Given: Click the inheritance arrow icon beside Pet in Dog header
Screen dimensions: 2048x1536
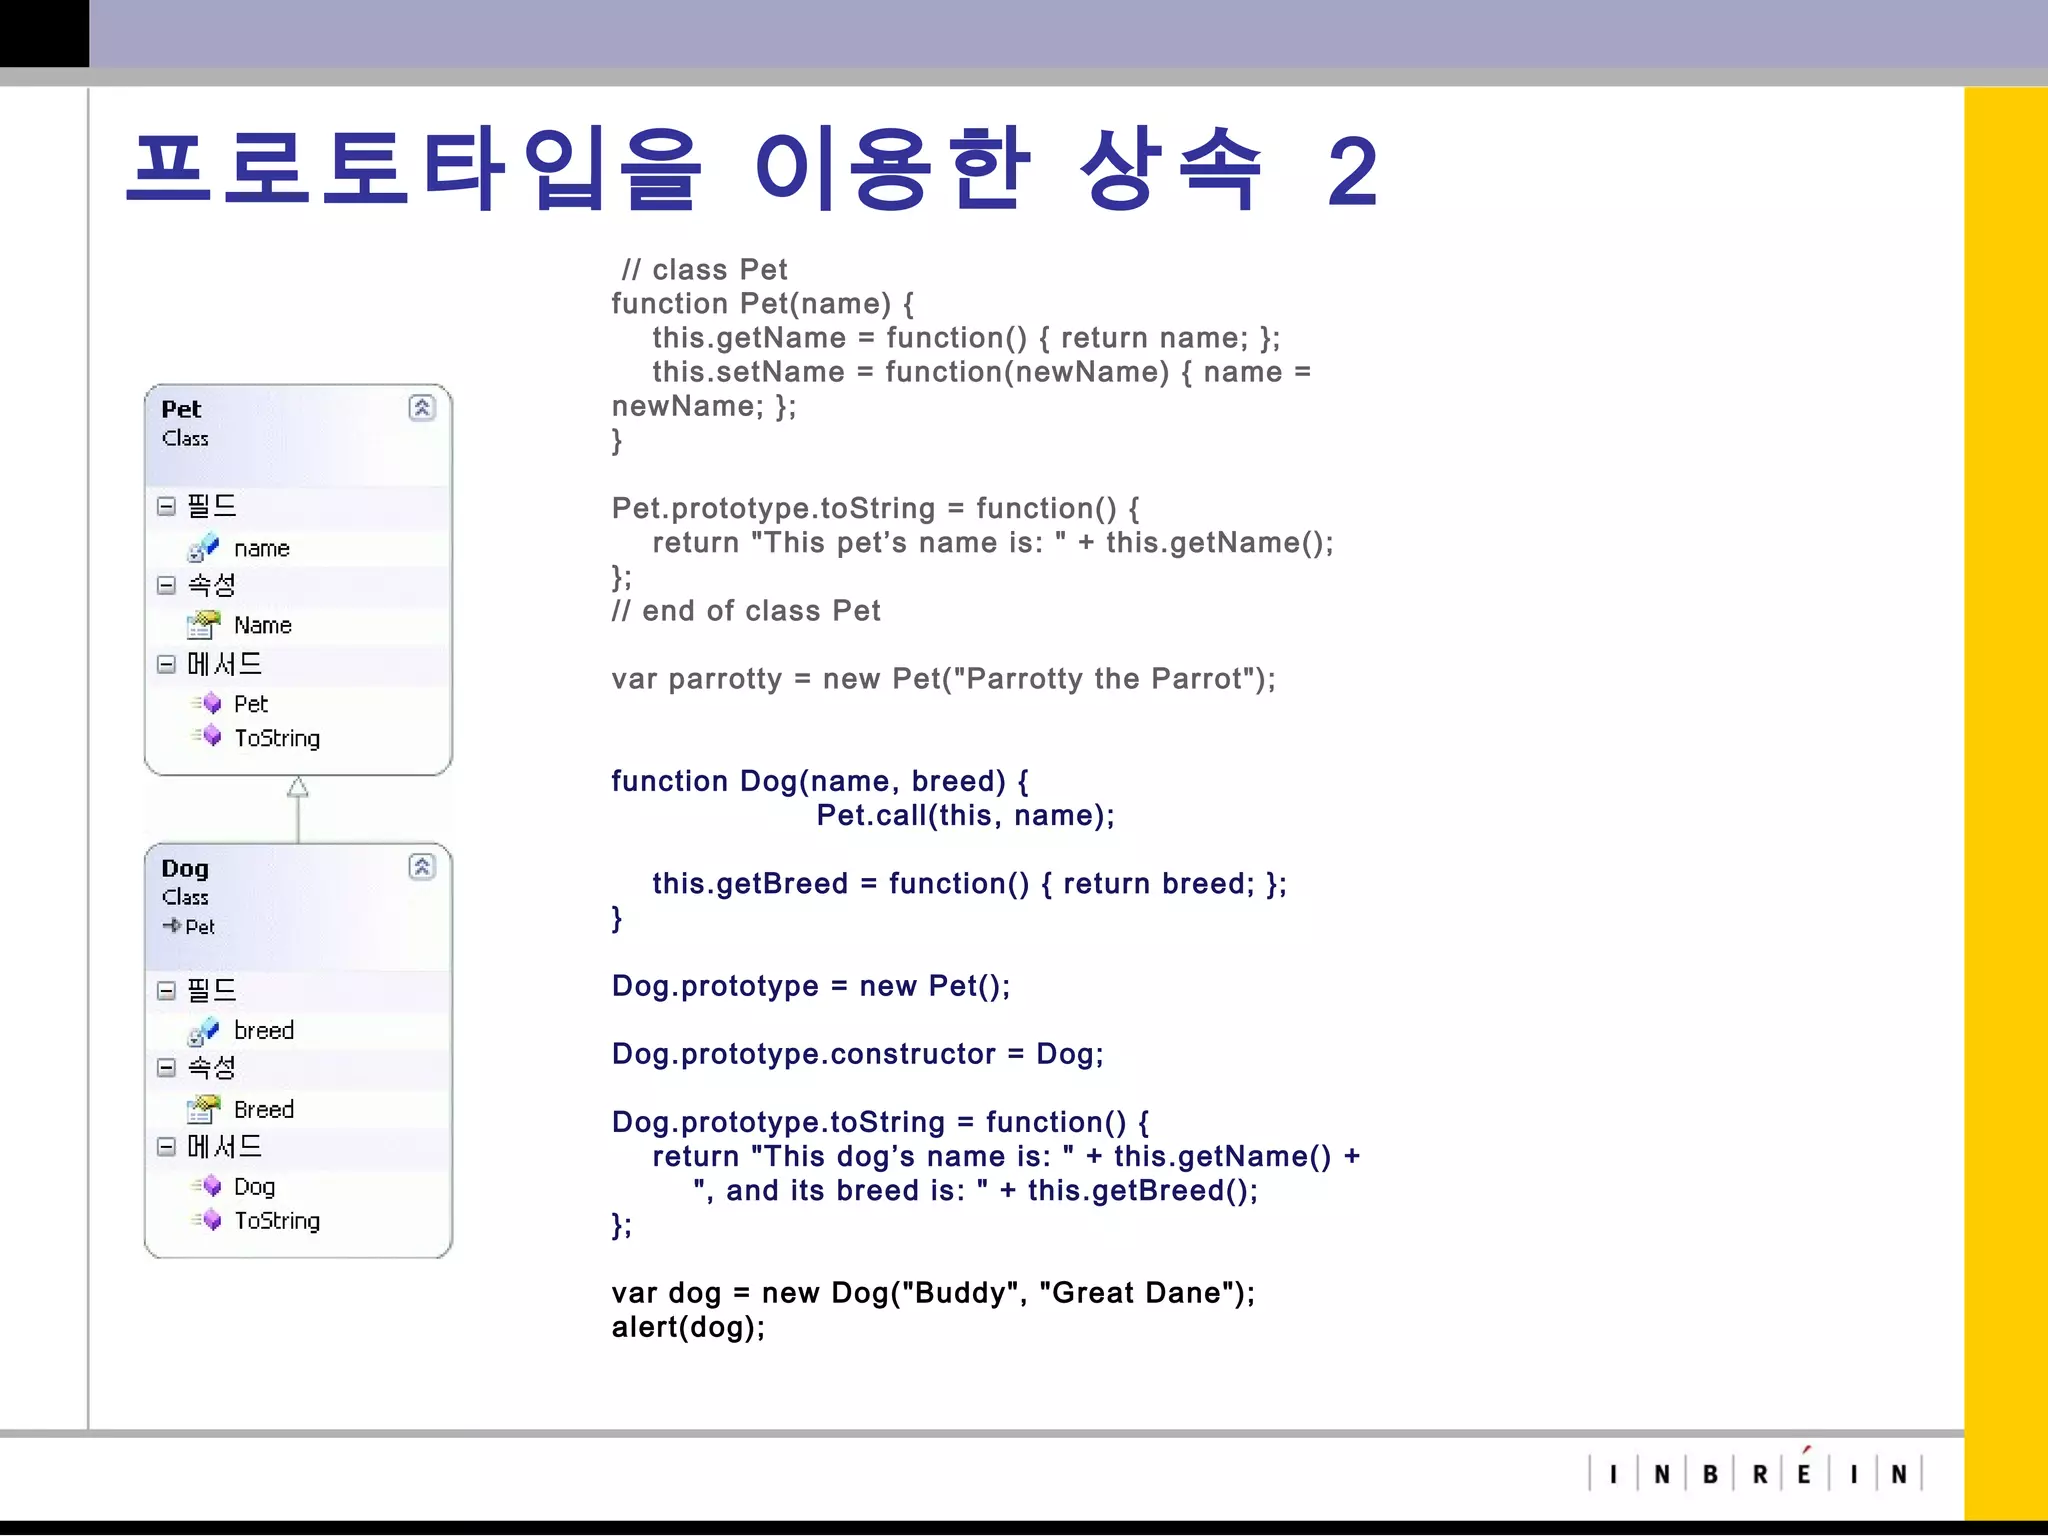Looking at the screenshot, I should pos(172,926).
